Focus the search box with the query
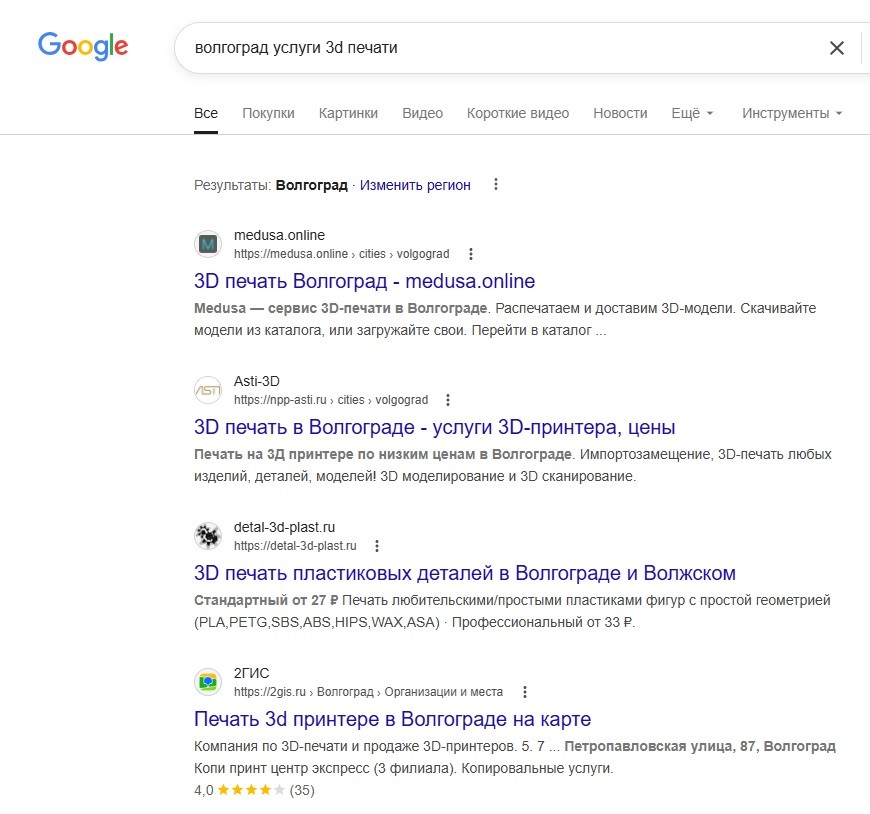870x814 pixels. (x=499, y=48)
